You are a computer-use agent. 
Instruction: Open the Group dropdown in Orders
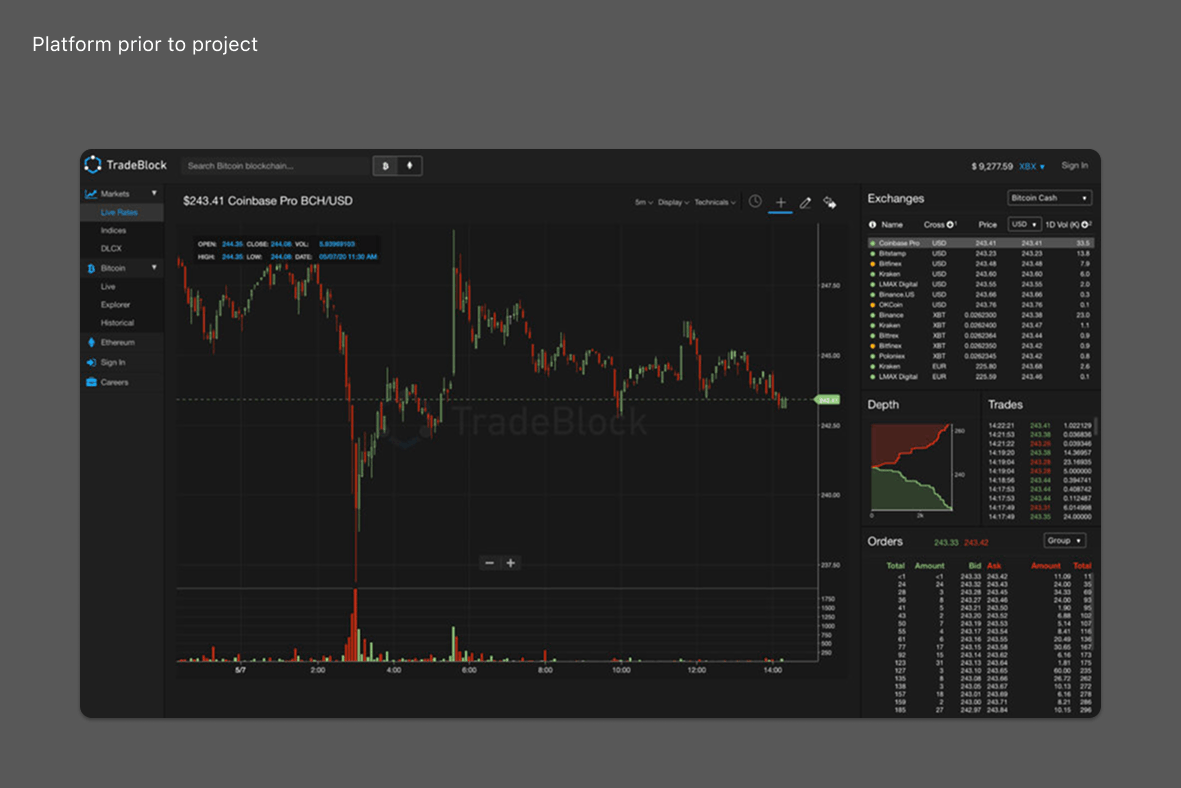click(x=1064, y=541)
